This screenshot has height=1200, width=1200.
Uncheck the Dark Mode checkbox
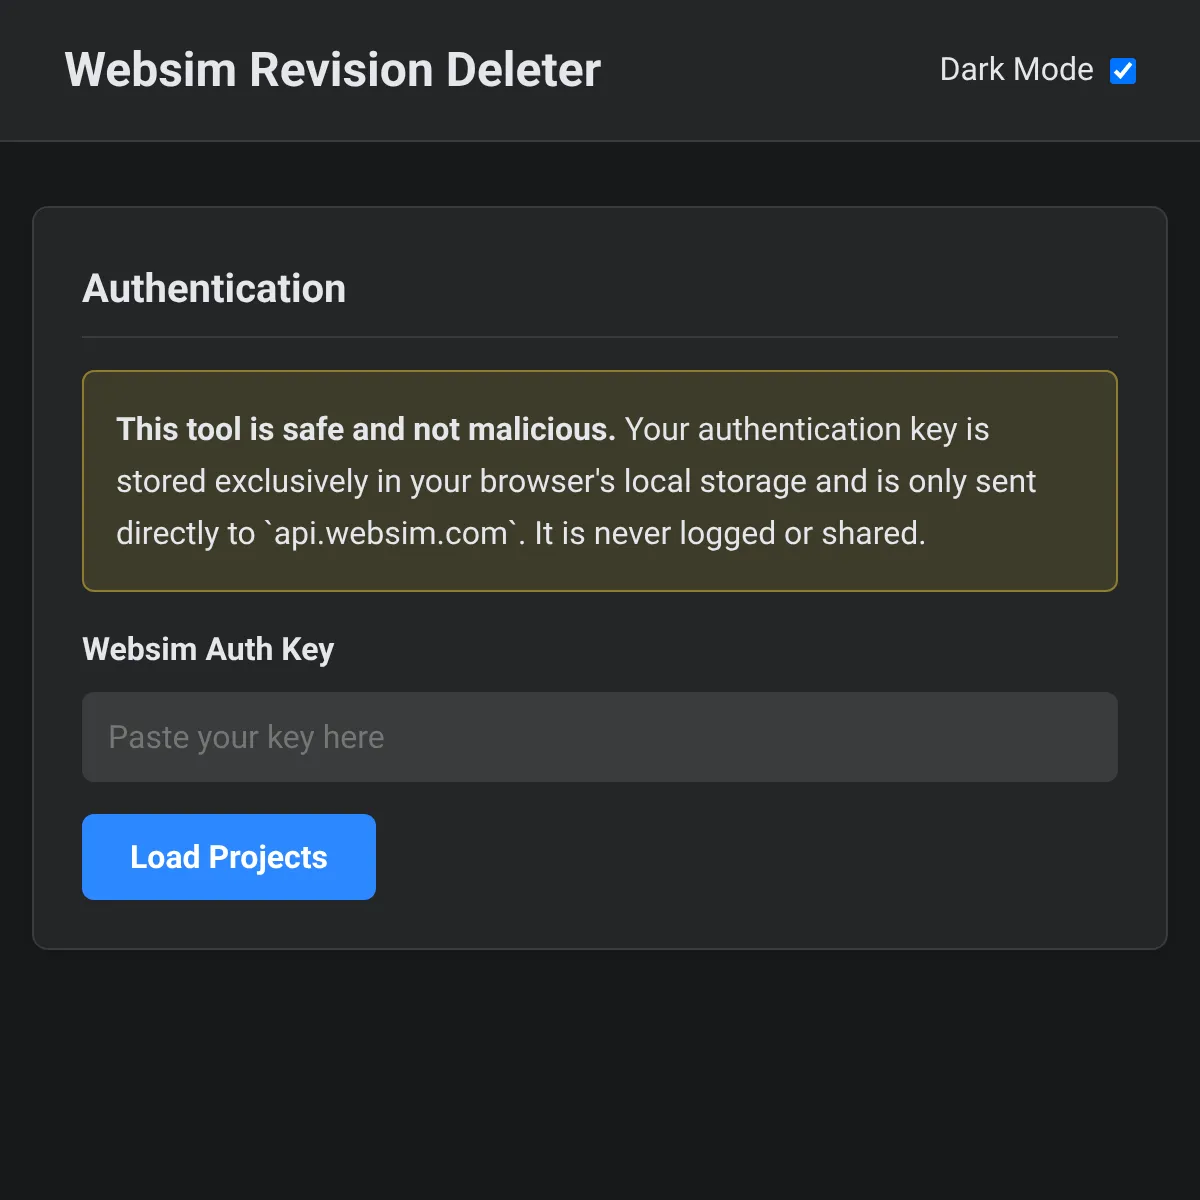[x=1123, y=71]
